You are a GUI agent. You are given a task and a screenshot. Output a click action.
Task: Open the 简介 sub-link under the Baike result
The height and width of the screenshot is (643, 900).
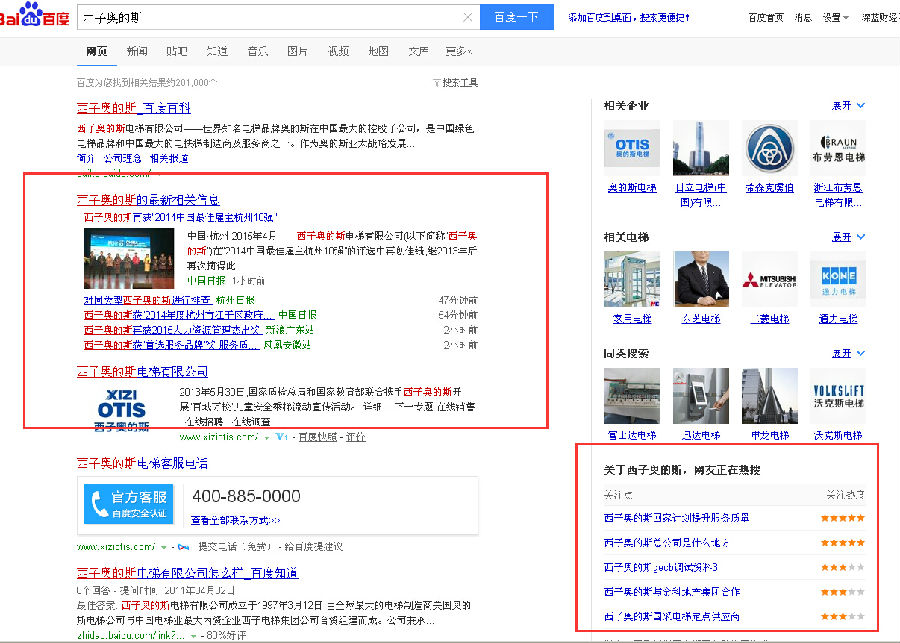[86, 158]
